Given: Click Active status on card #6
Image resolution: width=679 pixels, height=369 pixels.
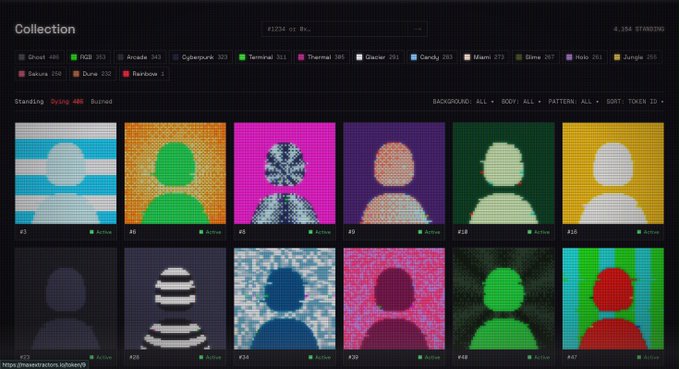Looking at the screenshot, I should 210,232.
